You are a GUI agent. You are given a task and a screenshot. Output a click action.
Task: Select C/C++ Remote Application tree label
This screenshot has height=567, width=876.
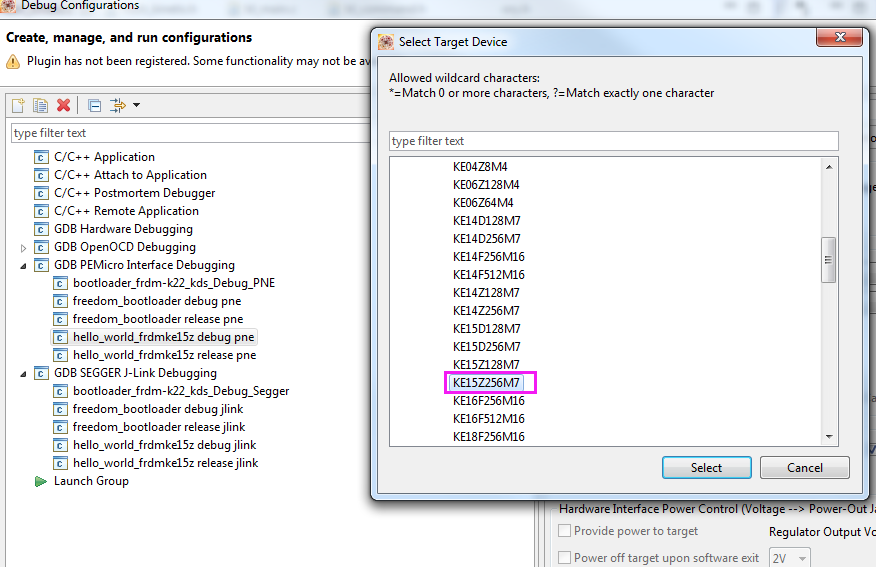(x=126, y=211)
